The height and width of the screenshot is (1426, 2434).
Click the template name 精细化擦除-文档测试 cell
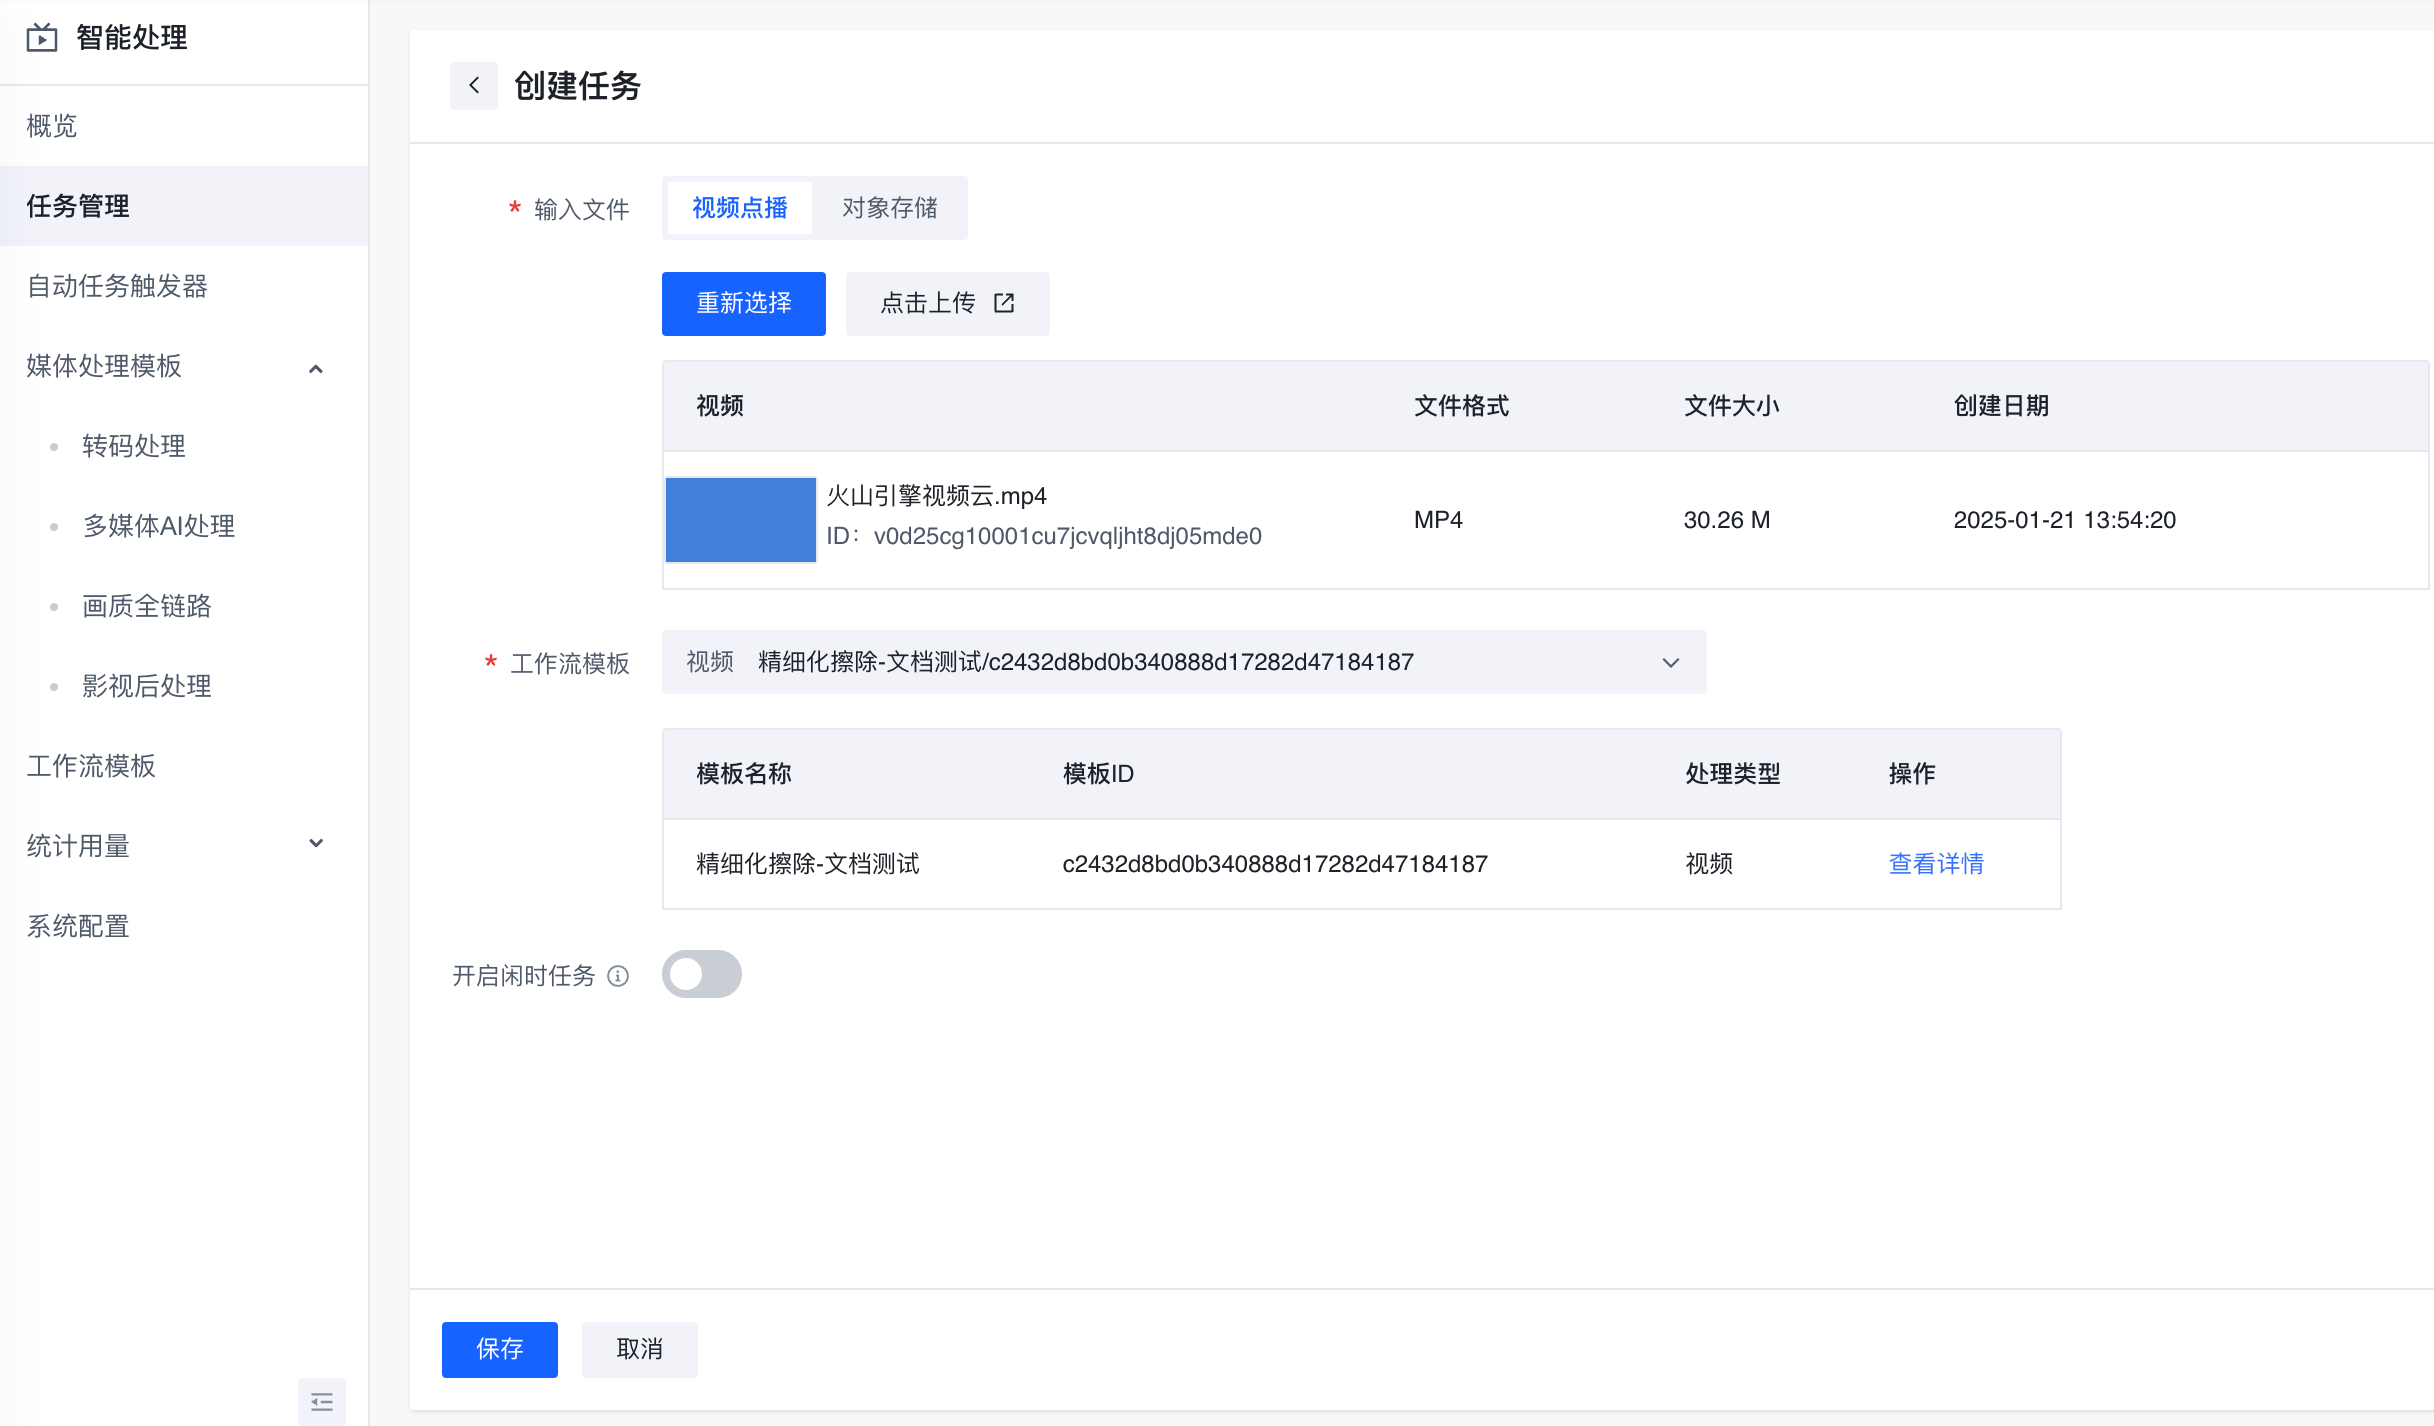click(x=808, y=864)
